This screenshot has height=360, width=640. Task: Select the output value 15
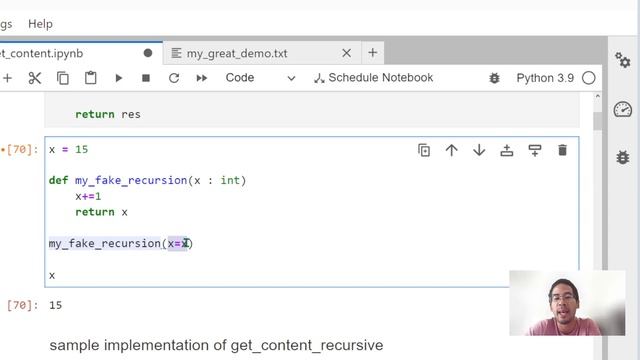click(x=56, y=305)
